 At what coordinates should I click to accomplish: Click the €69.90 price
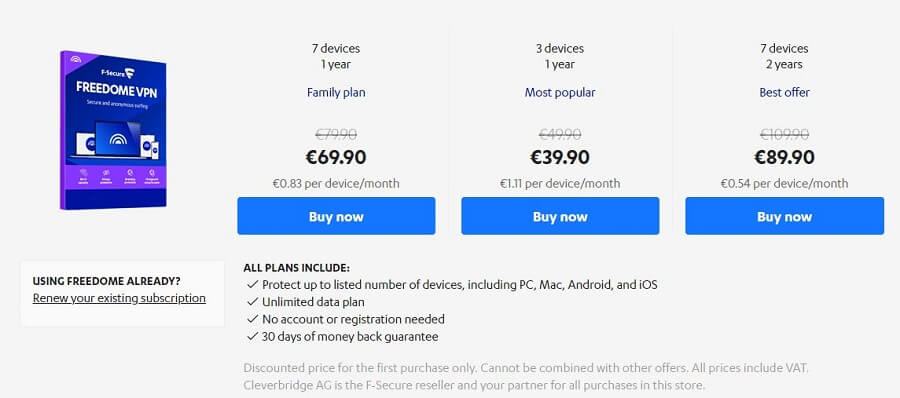(x=336, y=157)
